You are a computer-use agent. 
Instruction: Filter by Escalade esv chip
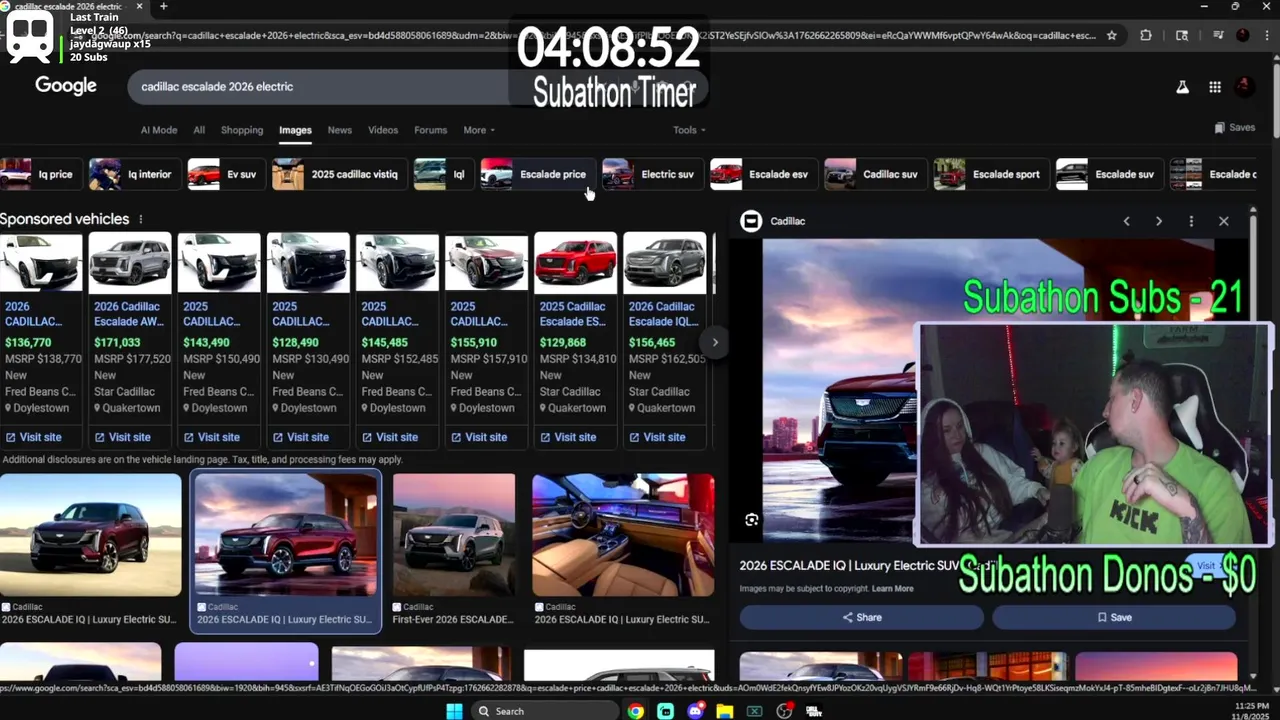pos(762,174)
